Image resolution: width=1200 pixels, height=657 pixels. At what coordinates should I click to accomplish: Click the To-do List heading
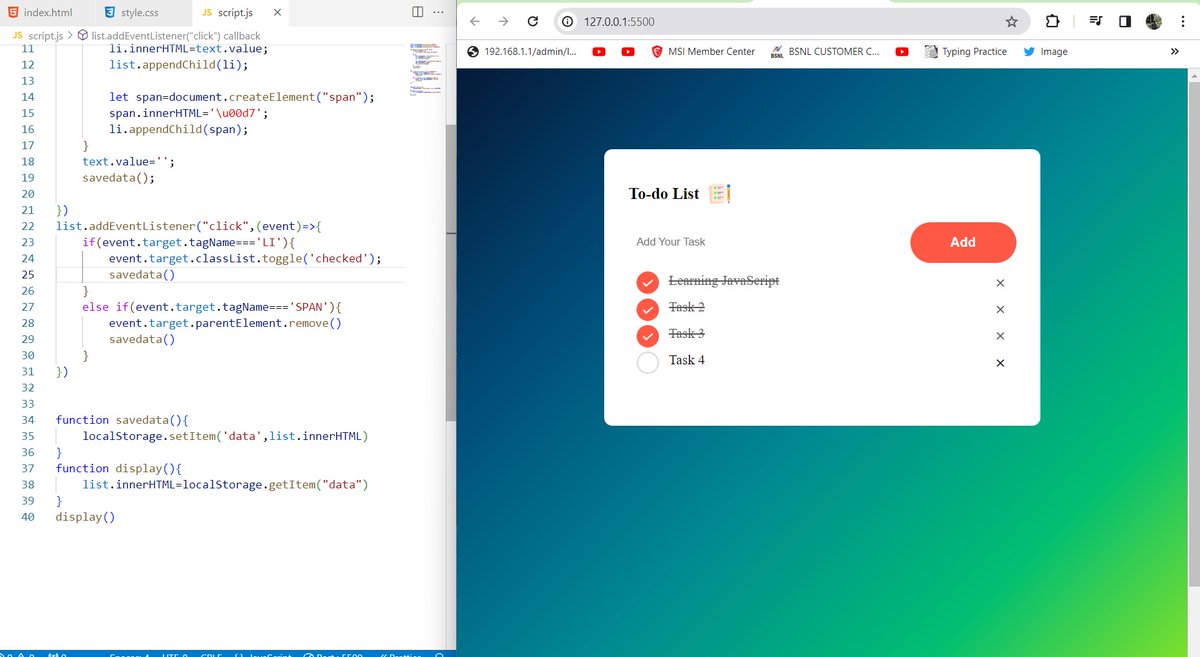pyautogui.click(x=664, y=194)
